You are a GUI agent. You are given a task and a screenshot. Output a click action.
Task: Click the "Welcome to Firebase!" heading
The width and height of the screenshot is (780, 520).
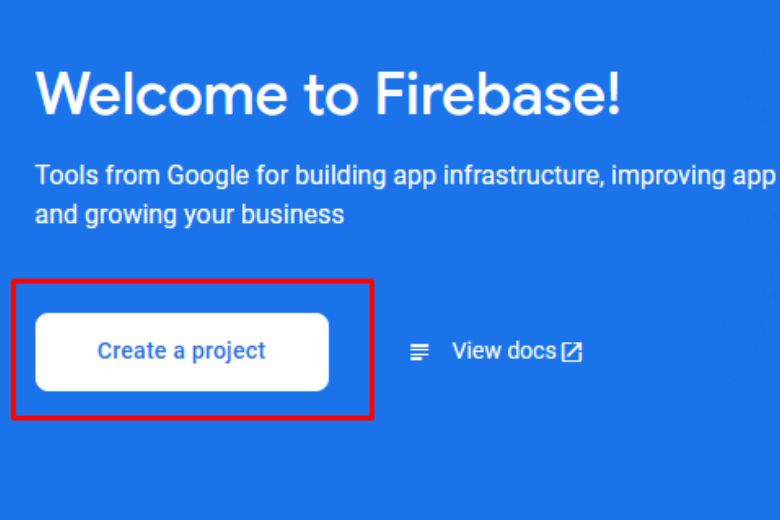[x=328, y=94]
